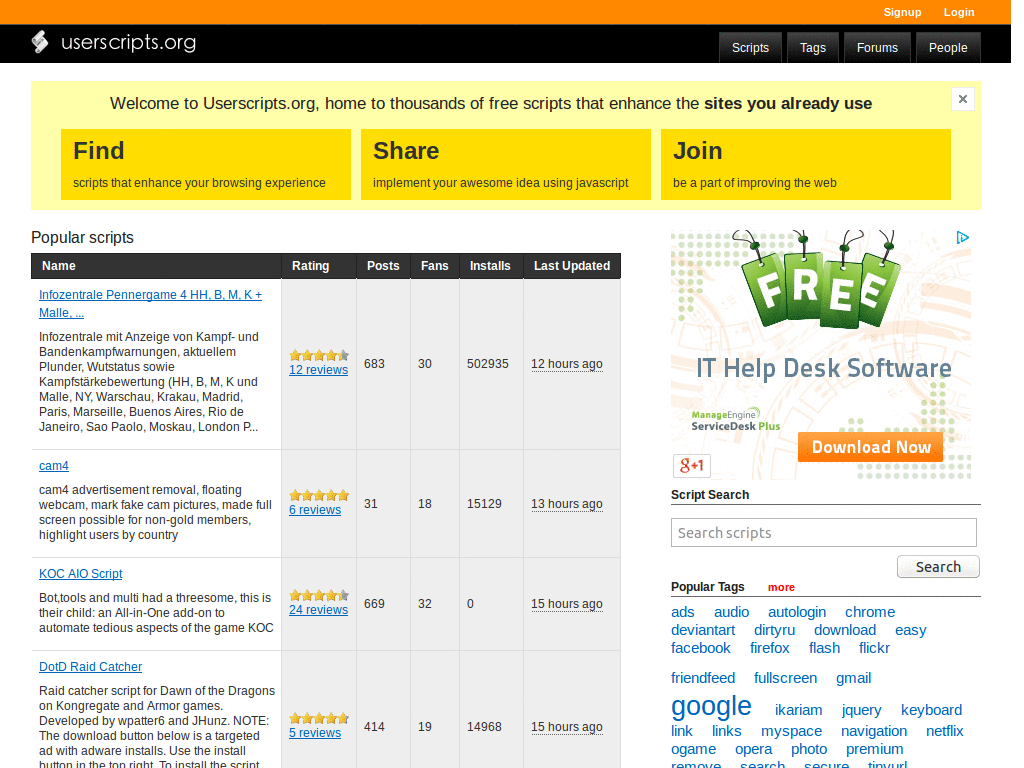The width and height of the screenshot is (1024, 768).
Task: Click the userscripts.org logo icon
Action: 40,43
